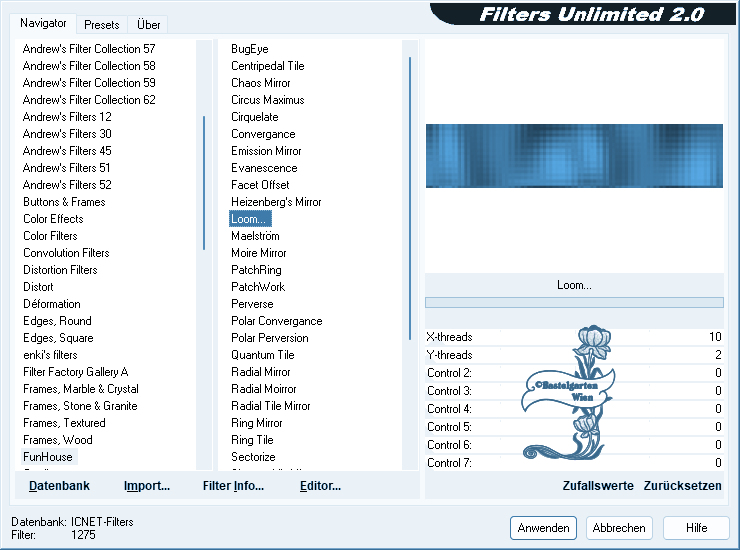
Task: Choose the Centripedal Tile filter
Action: coord(268,66)
